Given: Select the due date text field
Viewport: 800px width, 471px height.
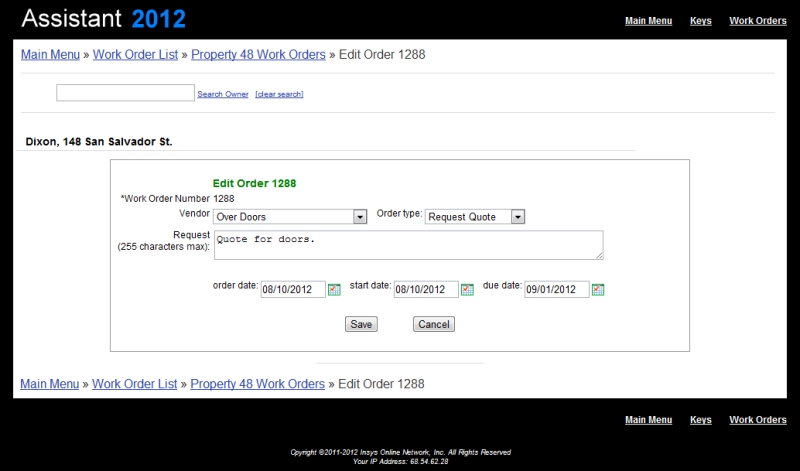Looking at the screenshot, I should (x=556, y=290).
